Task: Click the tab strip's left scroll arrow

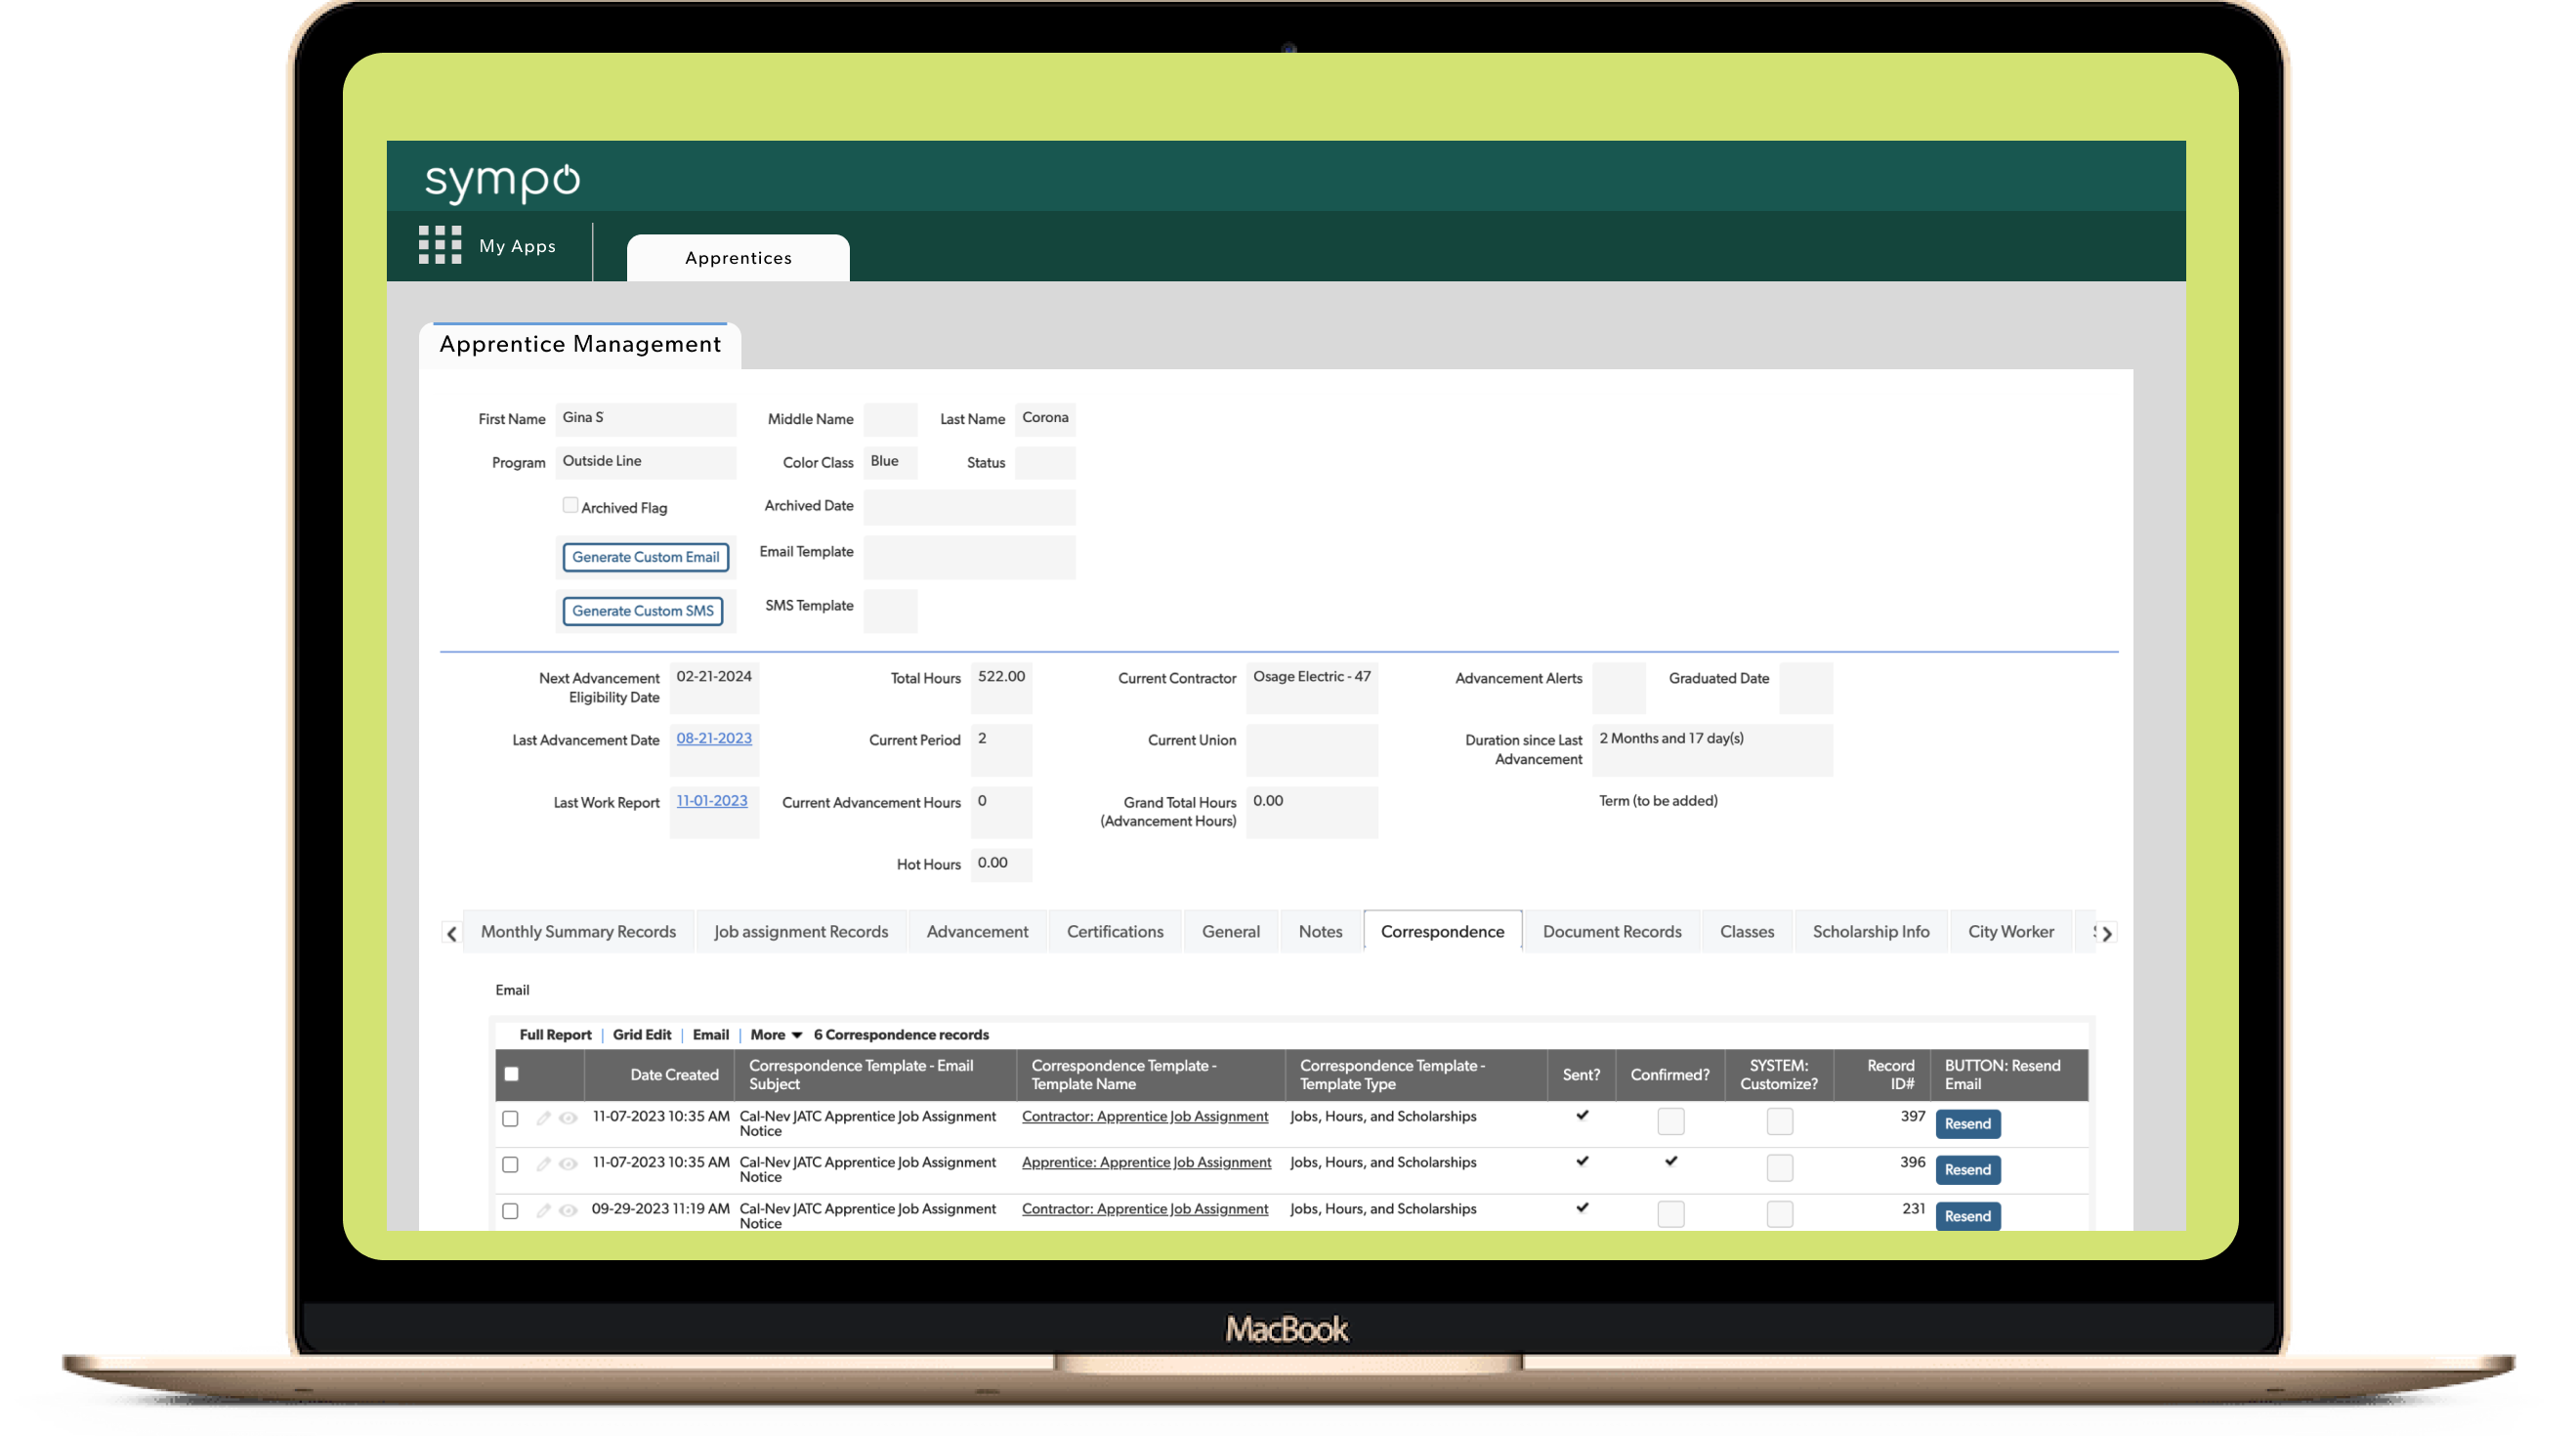Action: tap(452, 933)
